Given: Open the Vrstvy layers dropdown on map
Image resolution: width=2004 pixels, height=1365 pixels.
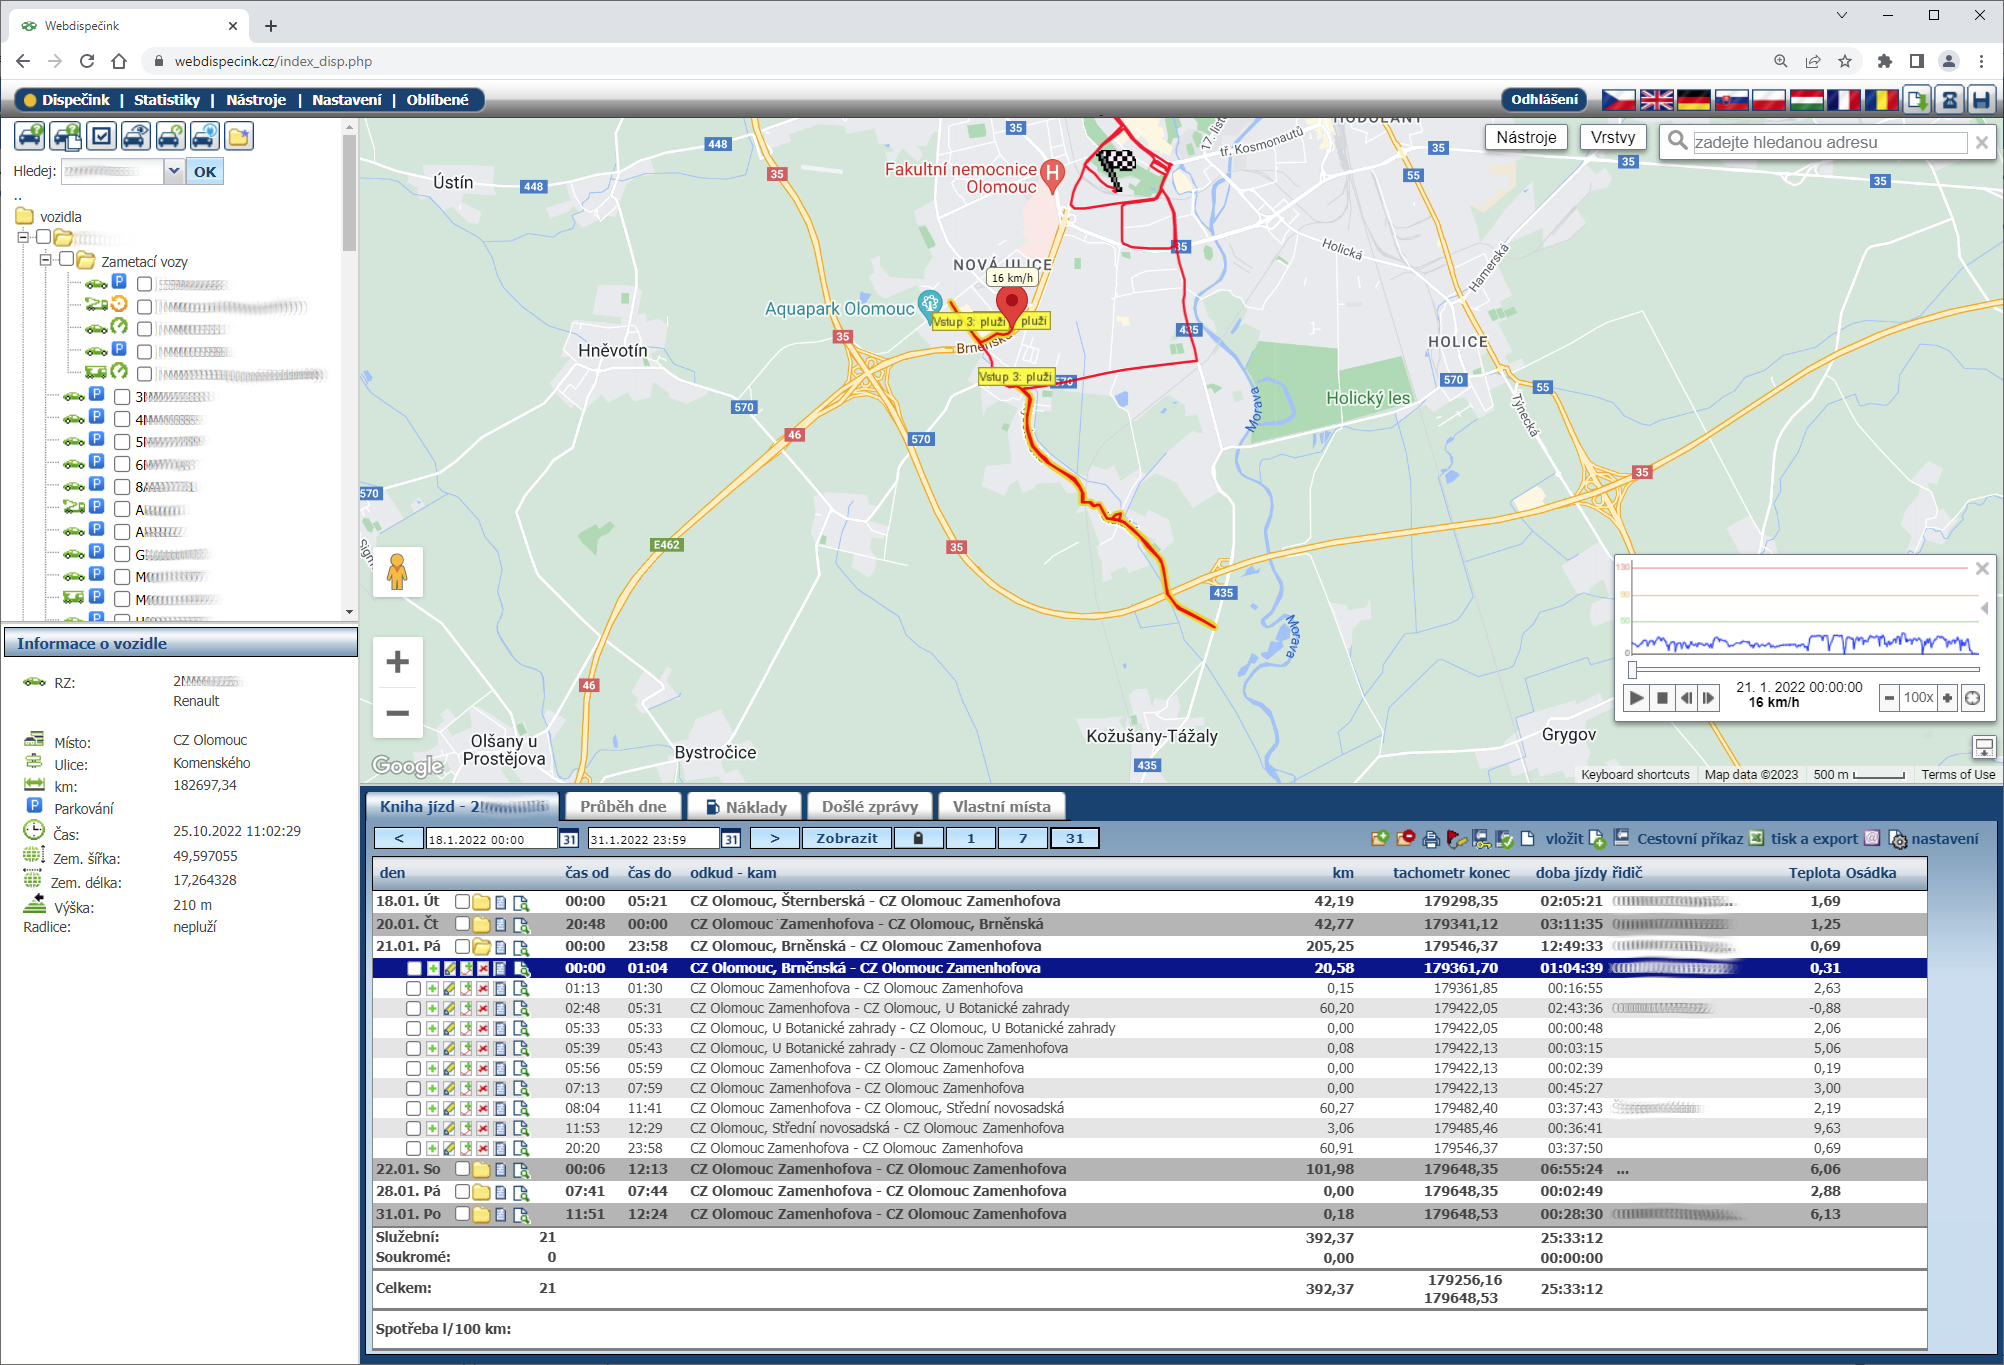Looking at the screenshot, I should point(1612,138).
